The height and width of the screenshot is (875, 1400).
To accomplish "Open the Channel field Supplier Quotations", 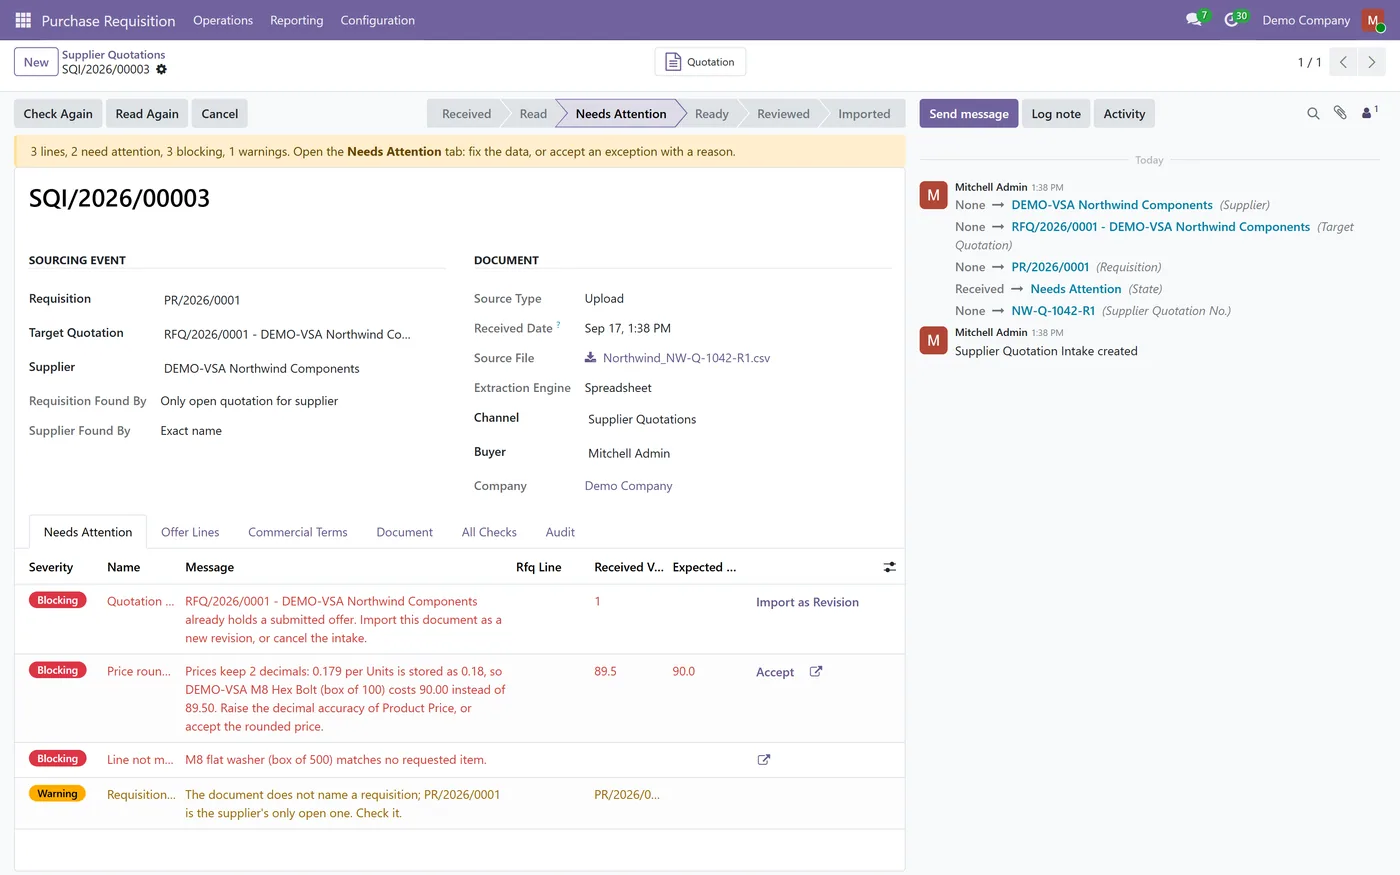I will tap(737, 419).
